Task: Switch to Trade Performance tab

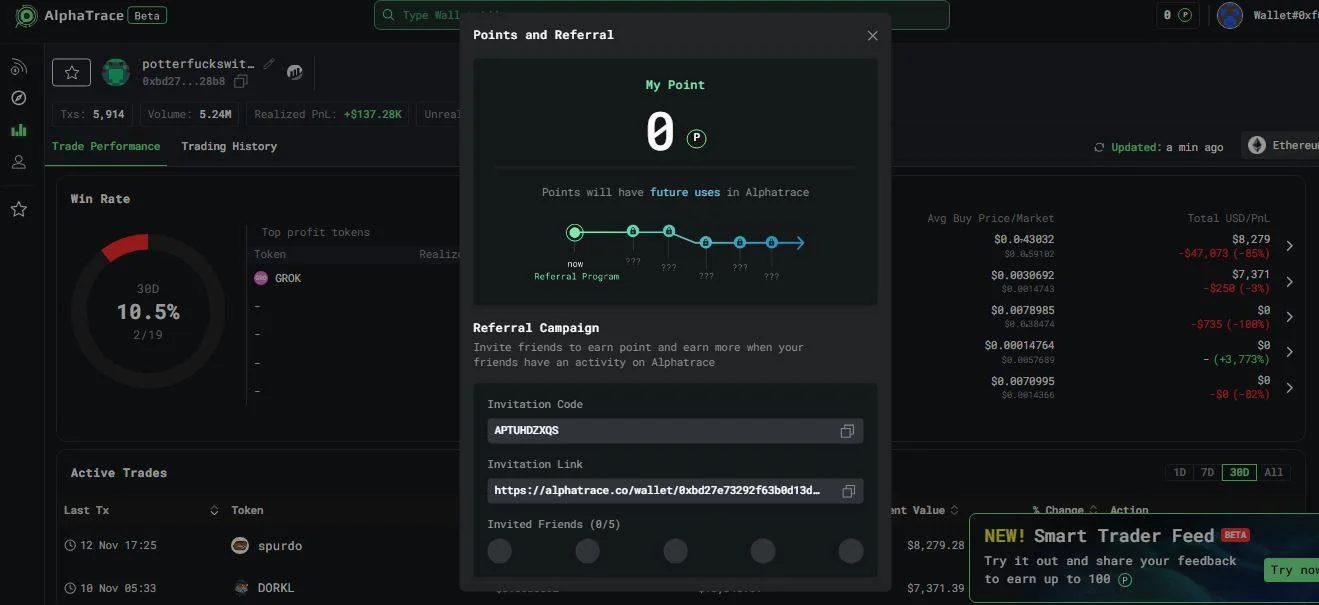Action: [x=106, y=146]
